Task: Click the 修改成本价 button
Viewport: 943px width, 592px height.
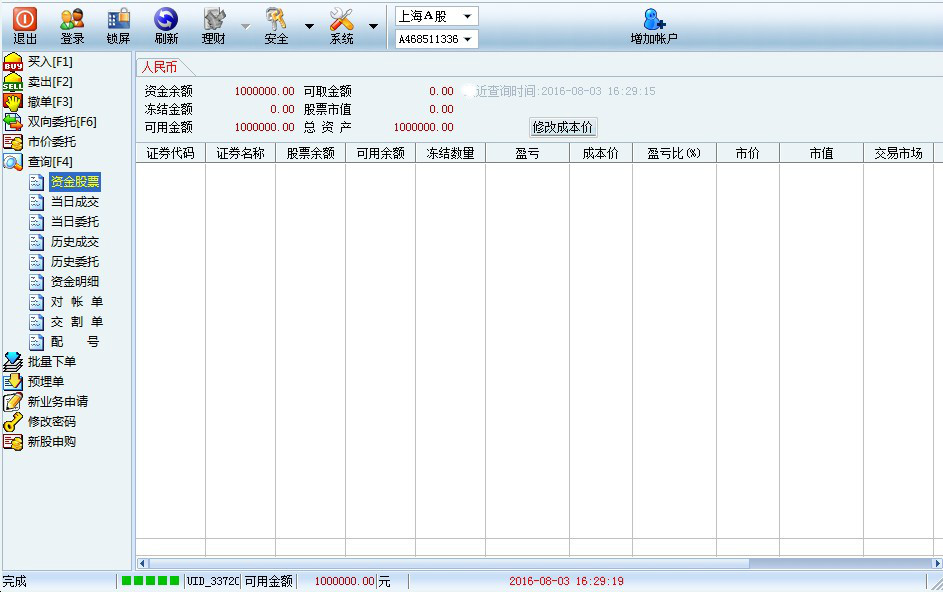Action: click(x=563, y=127)
